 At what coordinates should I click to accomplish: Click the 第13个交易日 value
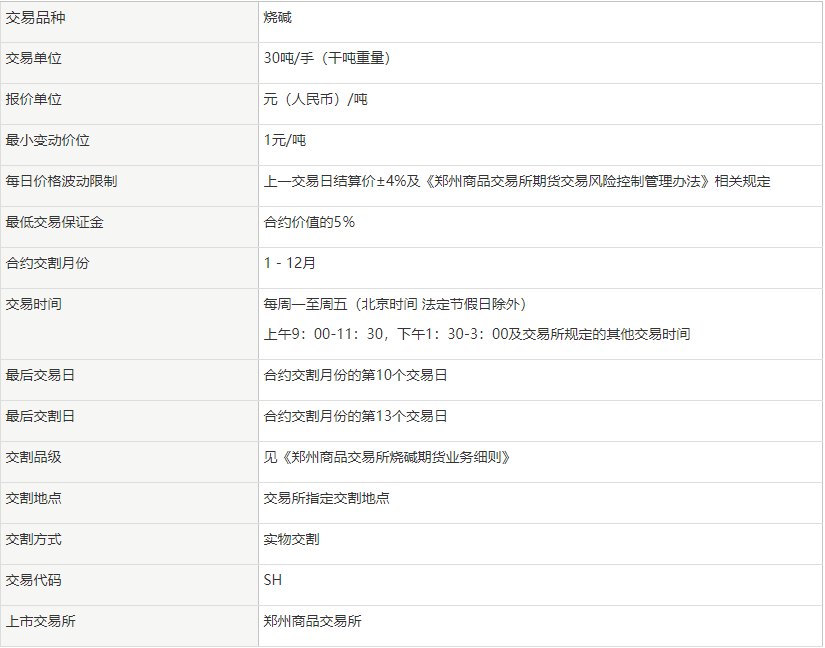(x=355, y=417)
